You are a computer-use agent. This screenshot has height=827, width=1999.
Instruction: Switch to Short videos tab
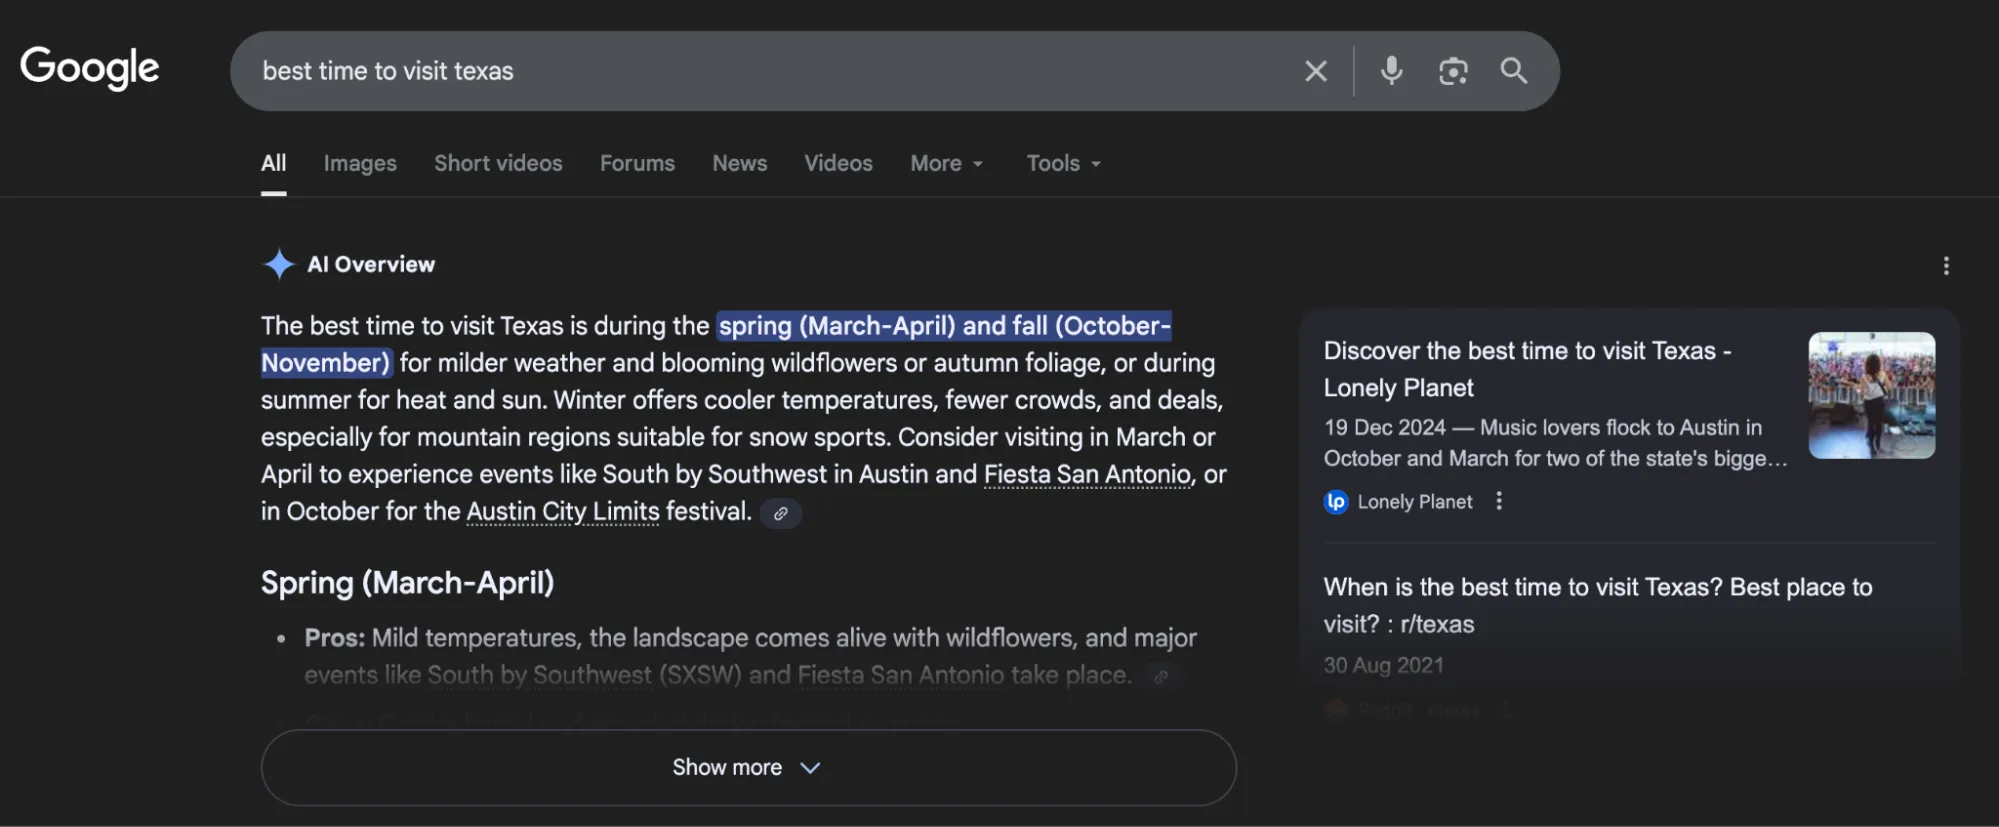pyautogui.click(x=498, y=163)
